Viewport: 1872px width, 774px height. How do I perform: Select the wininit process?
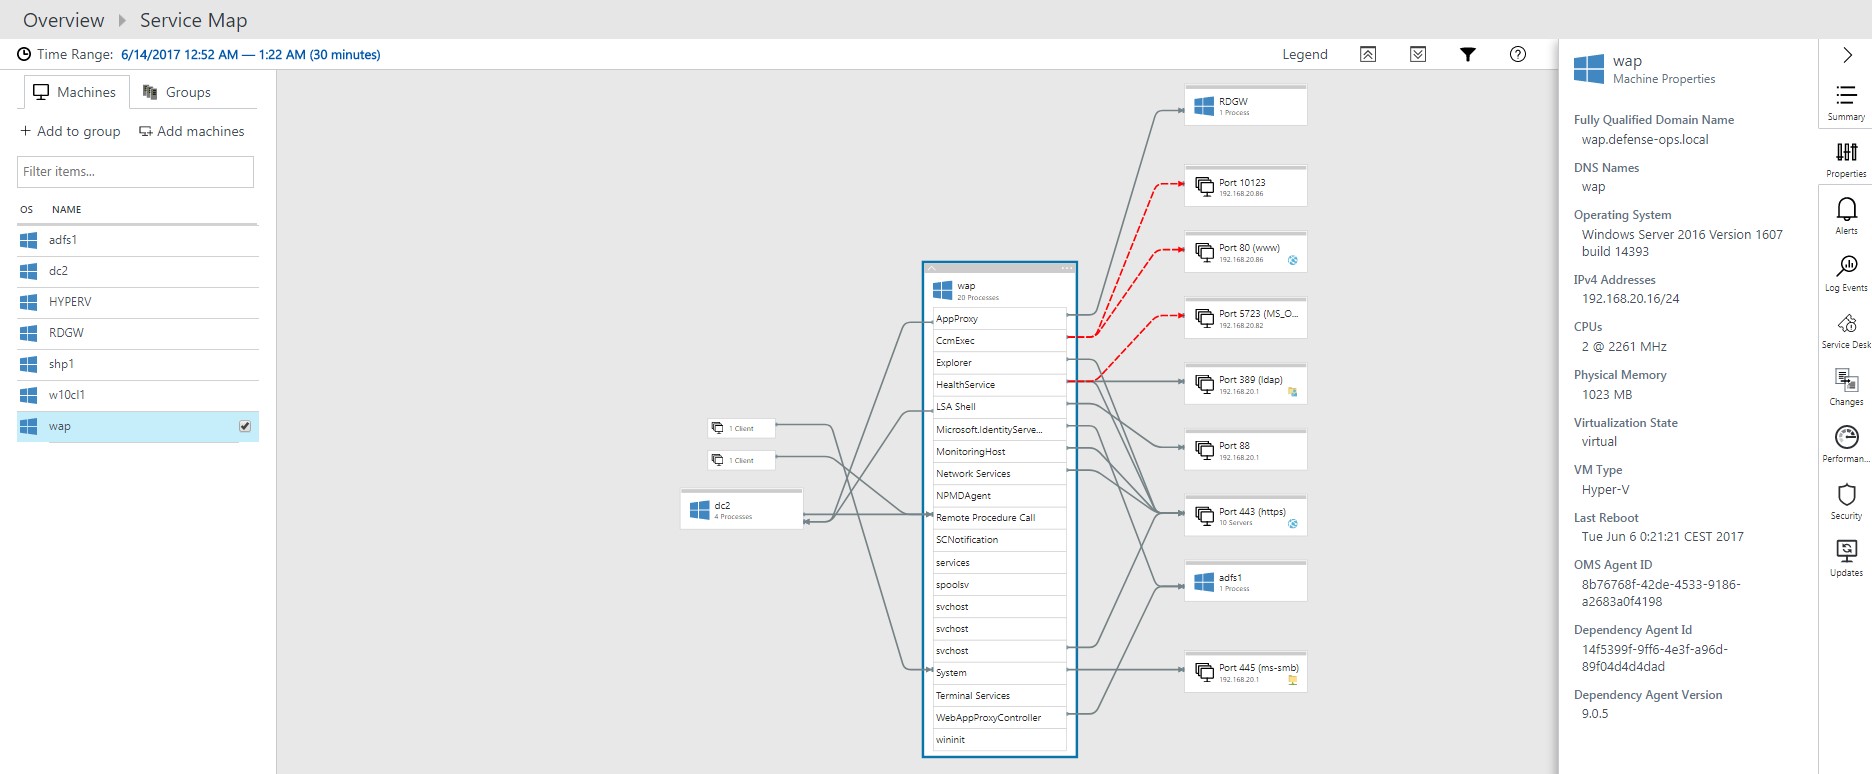point(999,740)
